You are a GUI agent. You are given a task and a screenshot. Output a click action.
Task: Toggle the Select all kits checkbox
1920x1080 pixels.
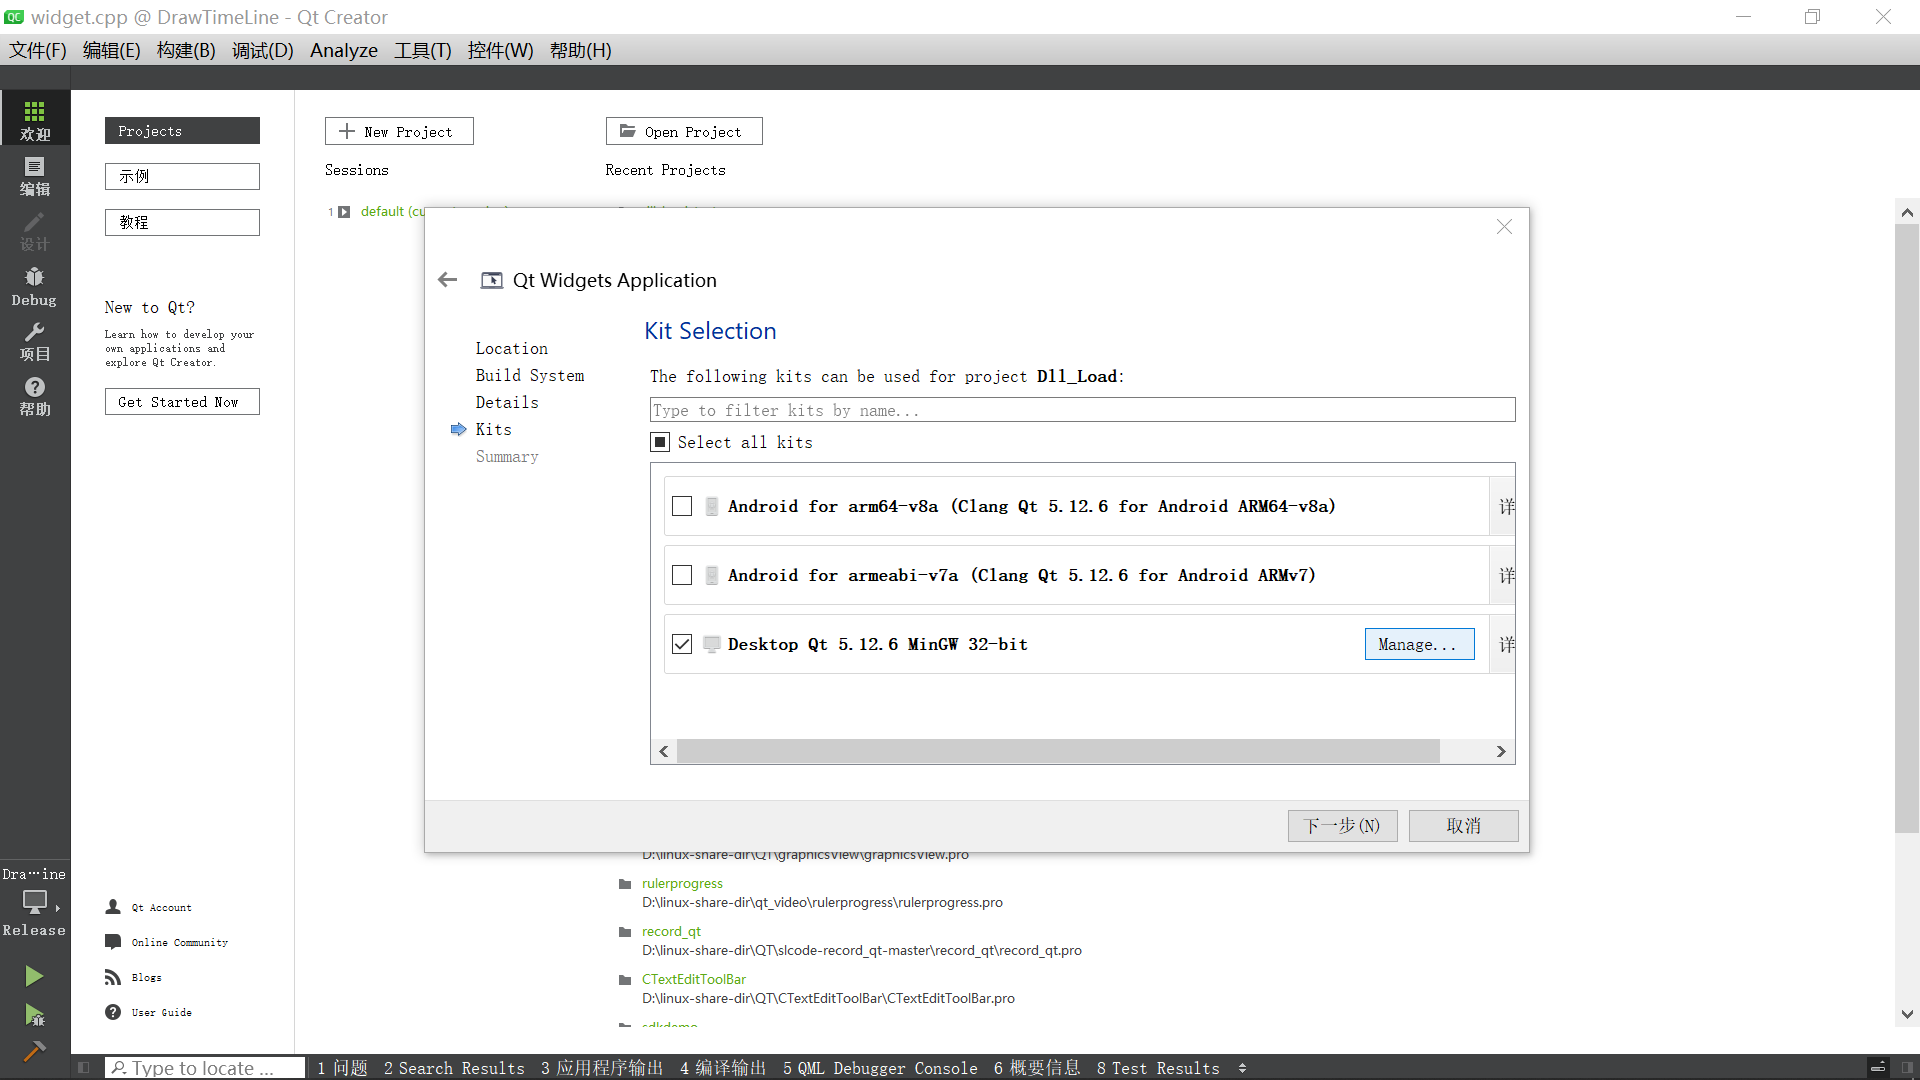pyautogui.click(x=660, y=442)
